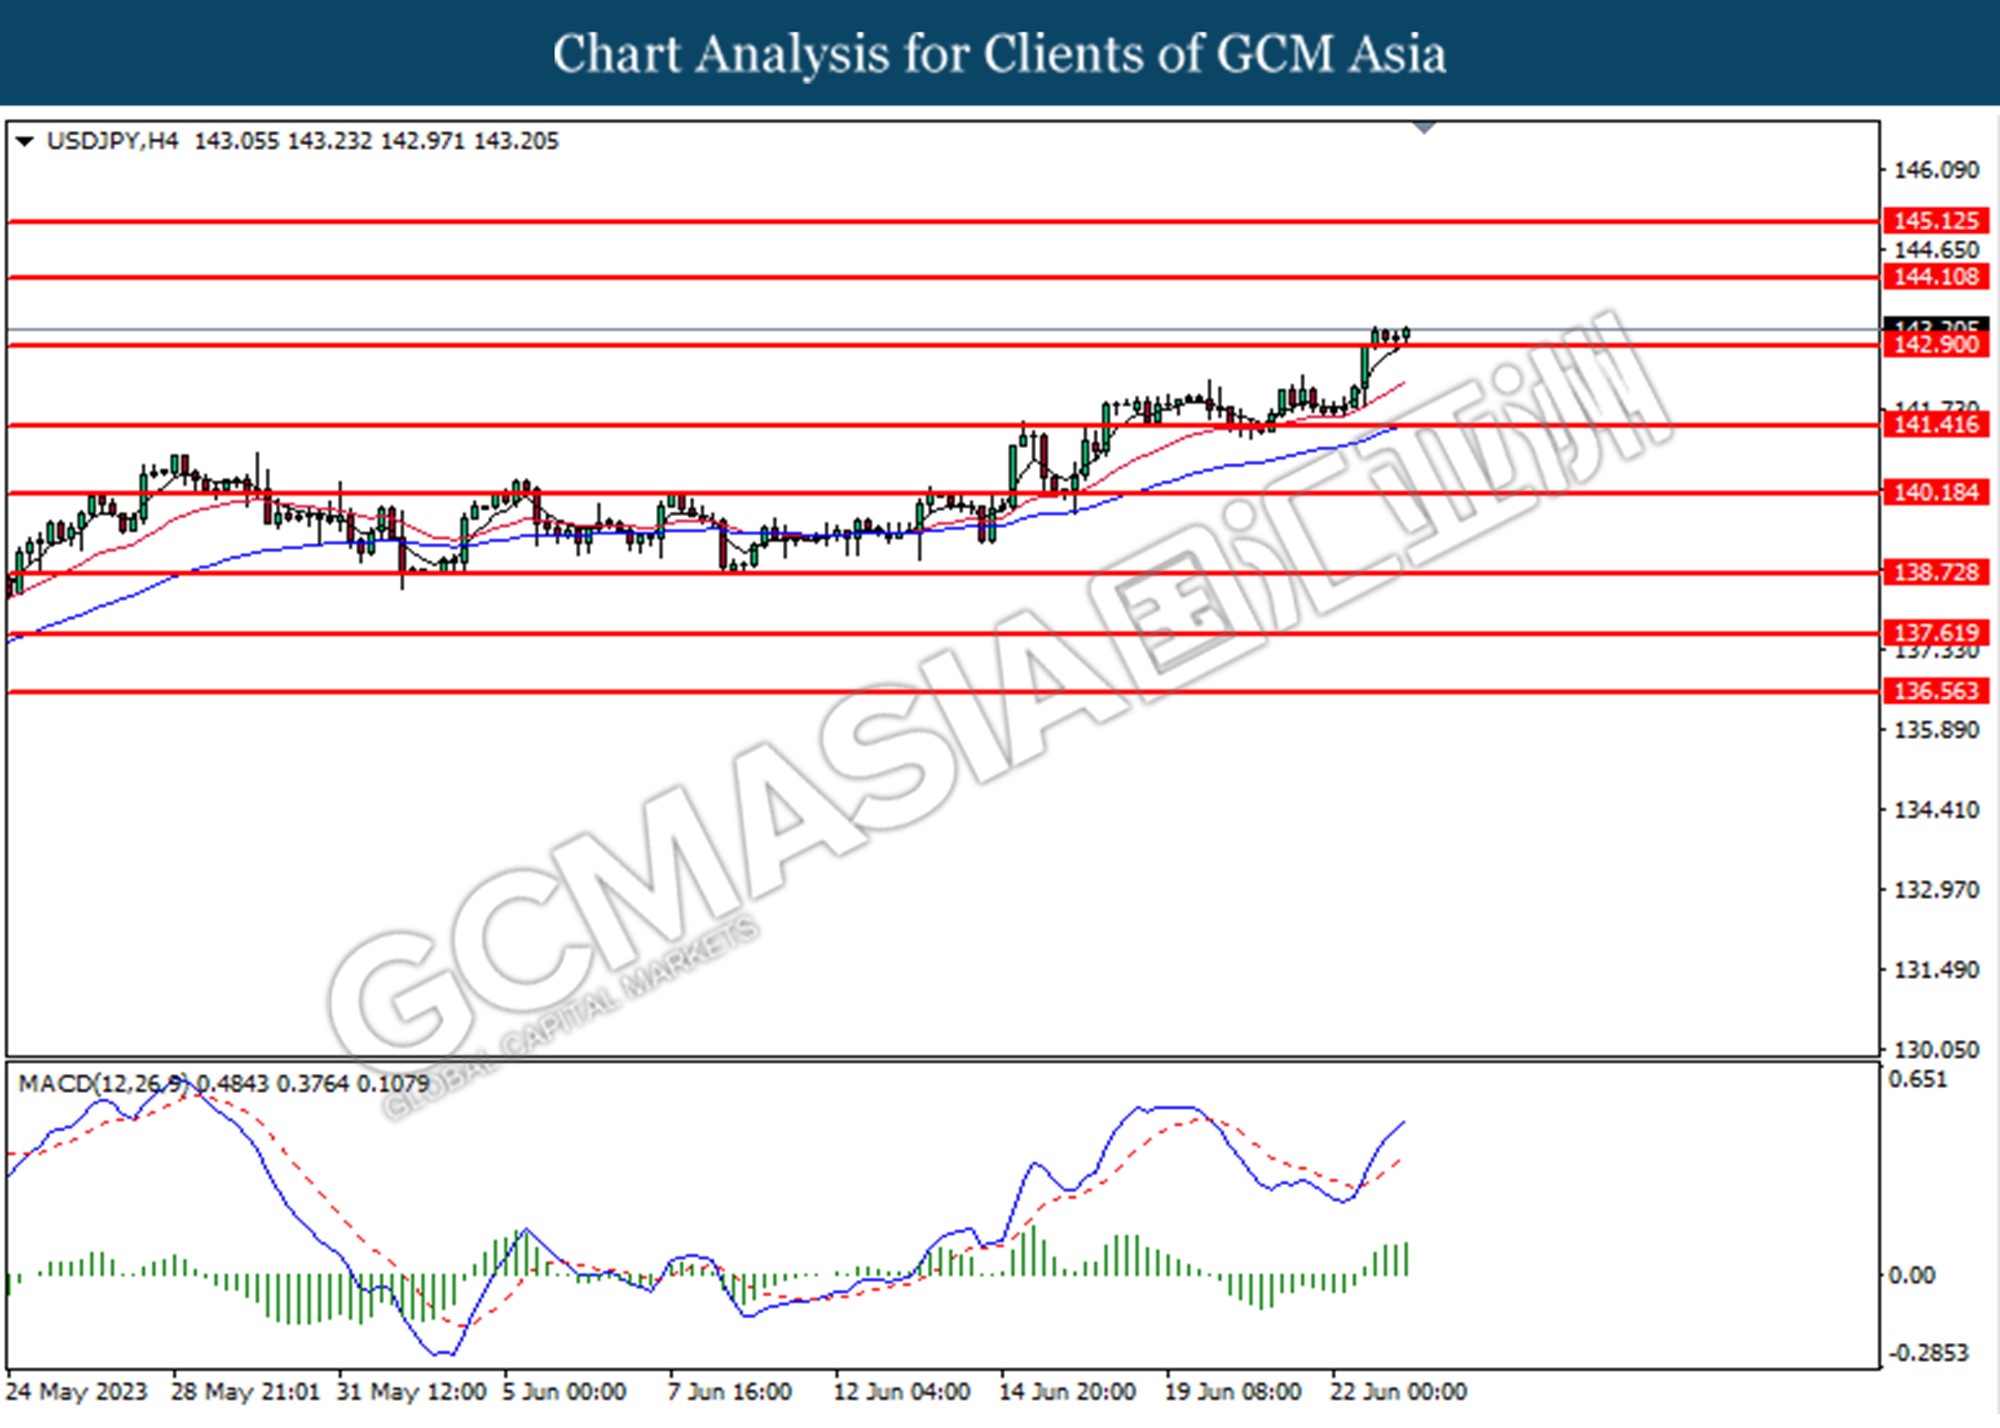Click the 132.970 price axis value

[1936, 890]
